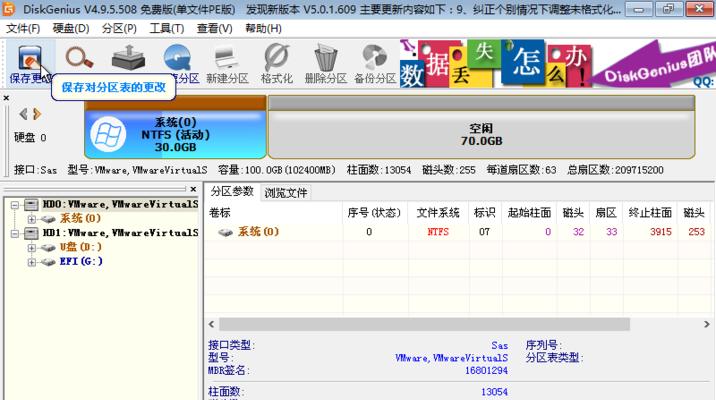The image size is (716, 400).
Task: Open the 查看(V) menu
Action: 214,28
